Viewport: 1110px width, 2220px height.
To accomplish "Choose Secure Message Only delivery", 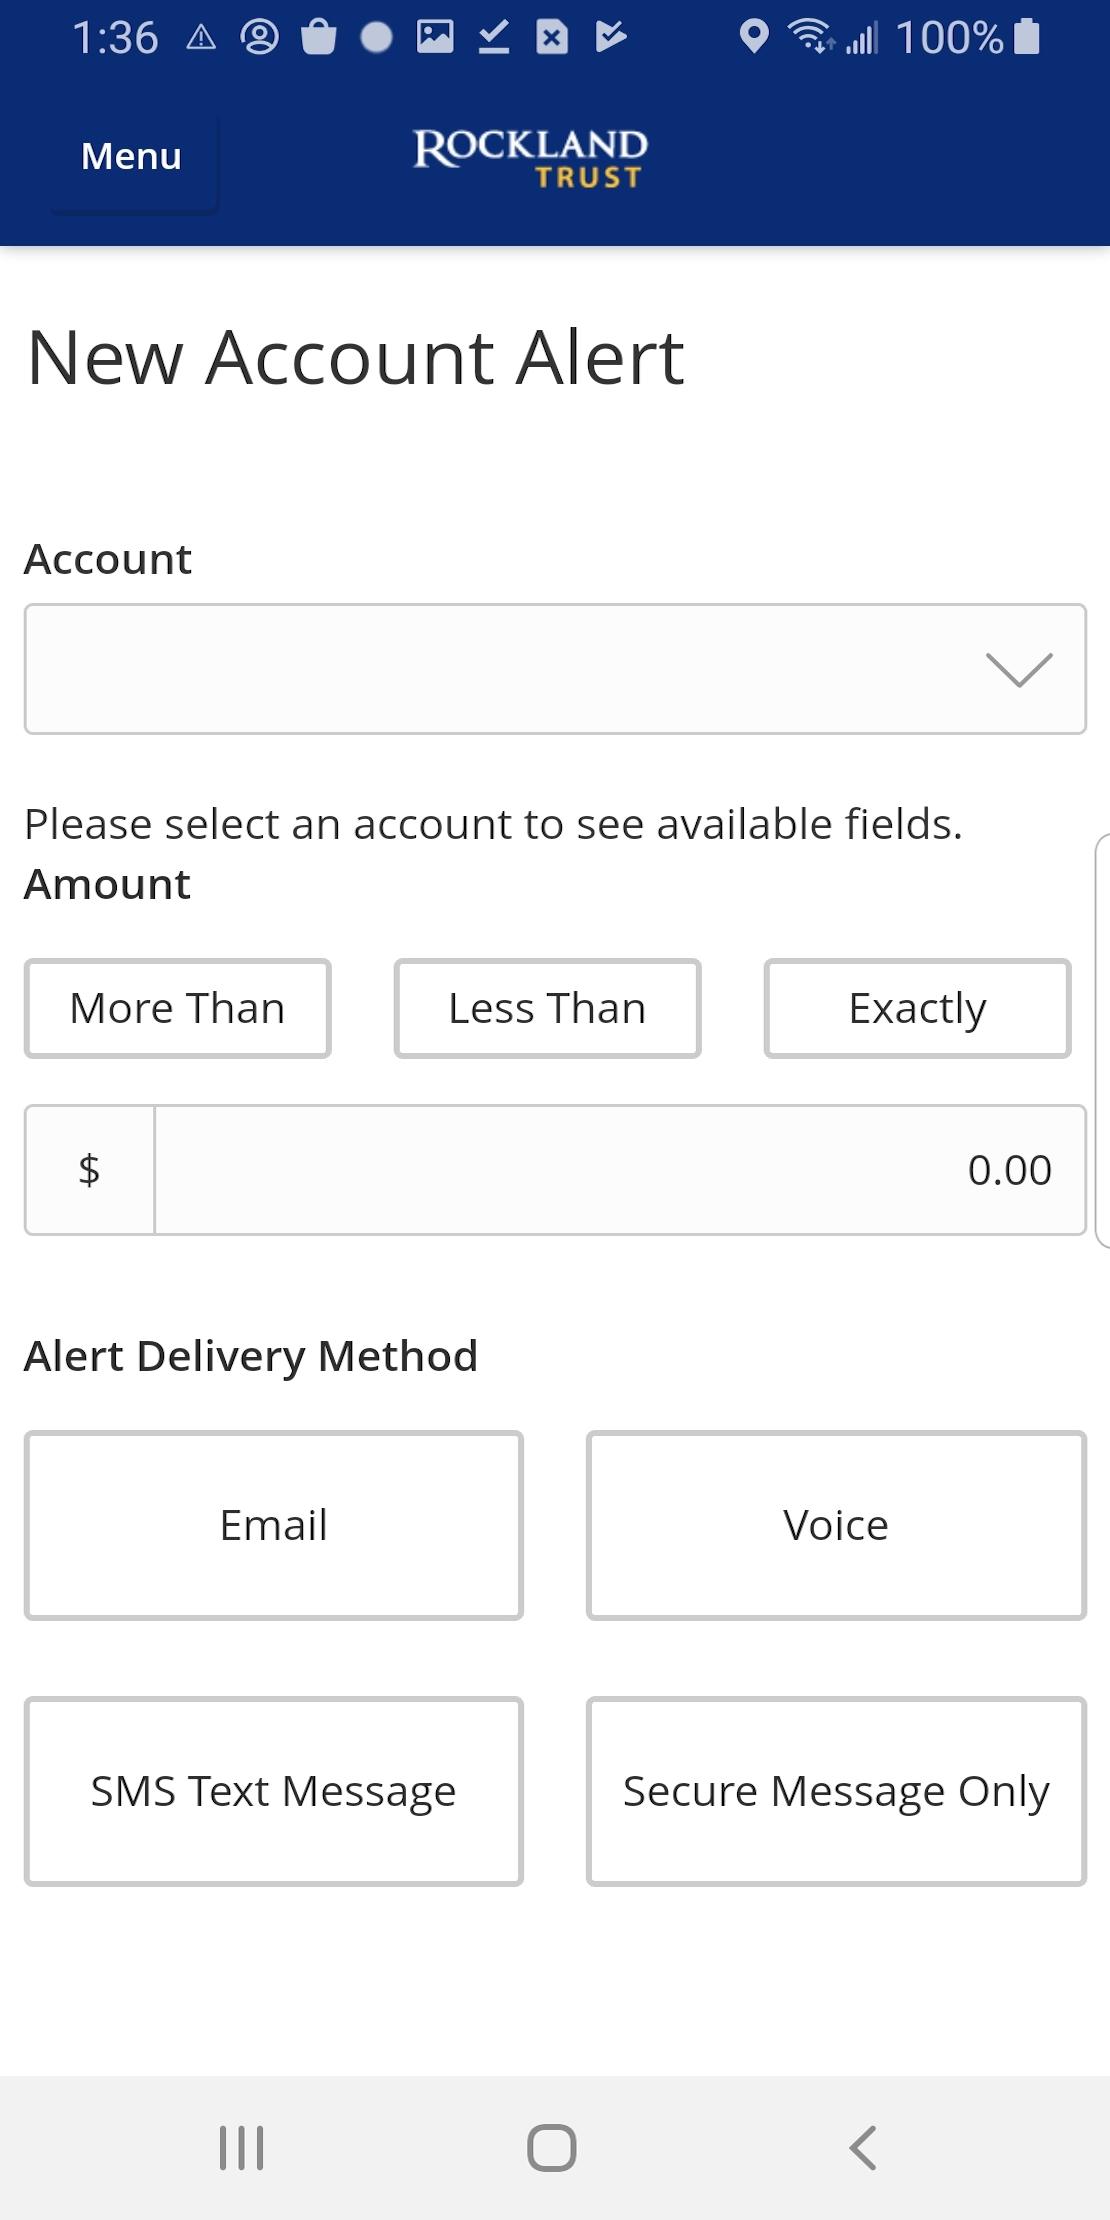I will click(836, 1791).
